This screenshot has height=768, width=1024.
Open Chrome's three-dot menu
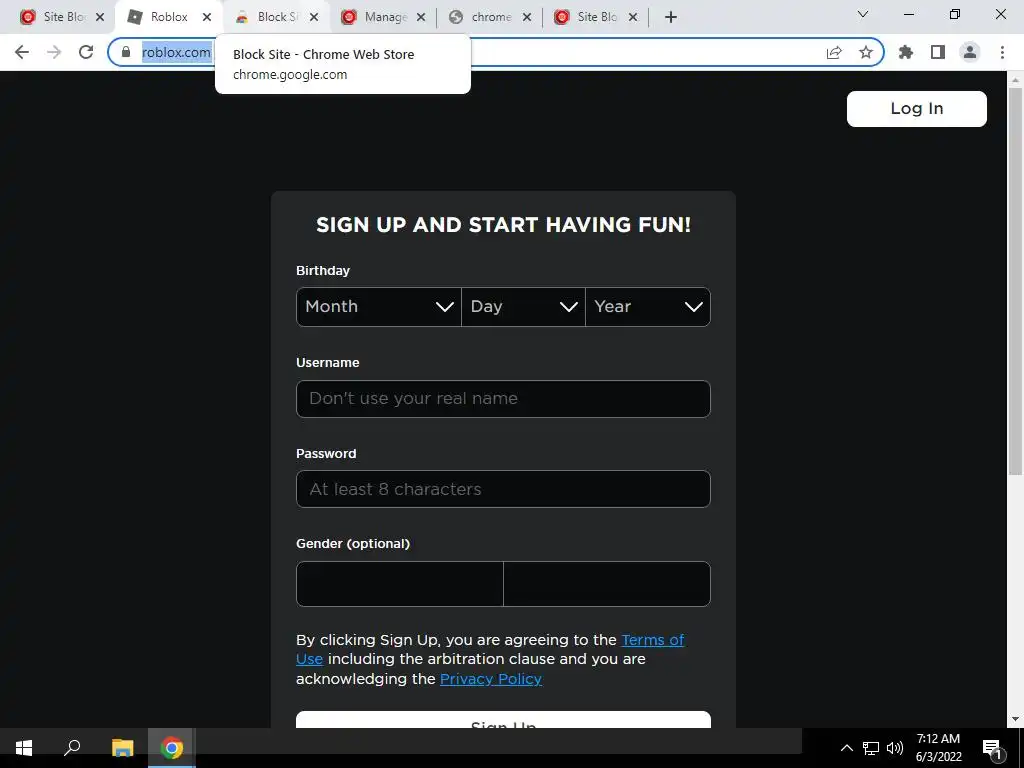(1002, 52)
